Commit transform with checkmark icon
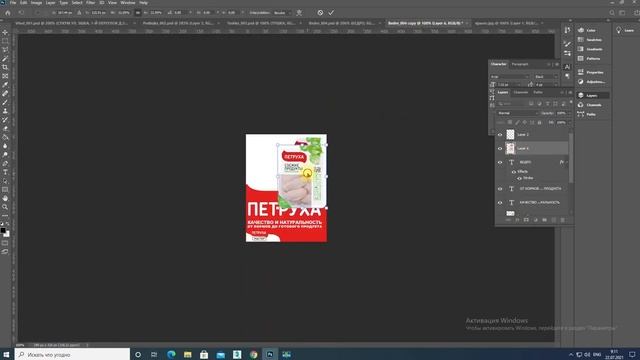640x360 pixels. click(x=331, y=13)
